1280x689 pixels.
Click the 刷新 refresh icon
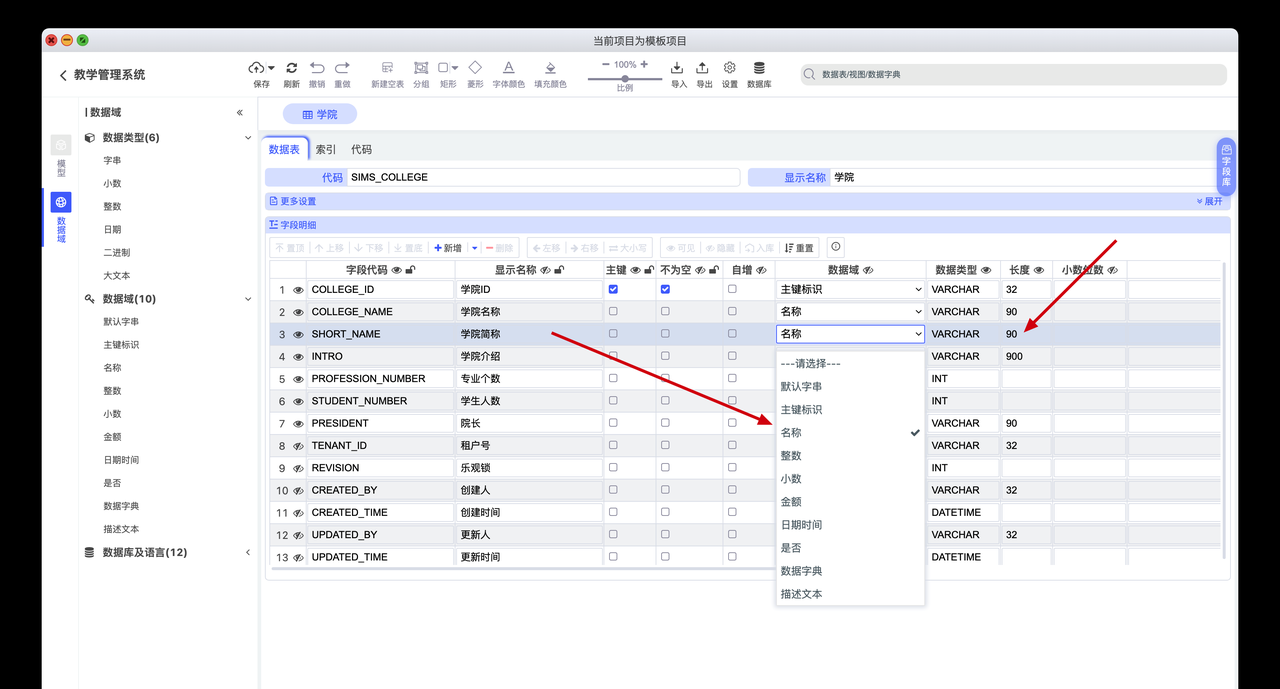[291, 70]
